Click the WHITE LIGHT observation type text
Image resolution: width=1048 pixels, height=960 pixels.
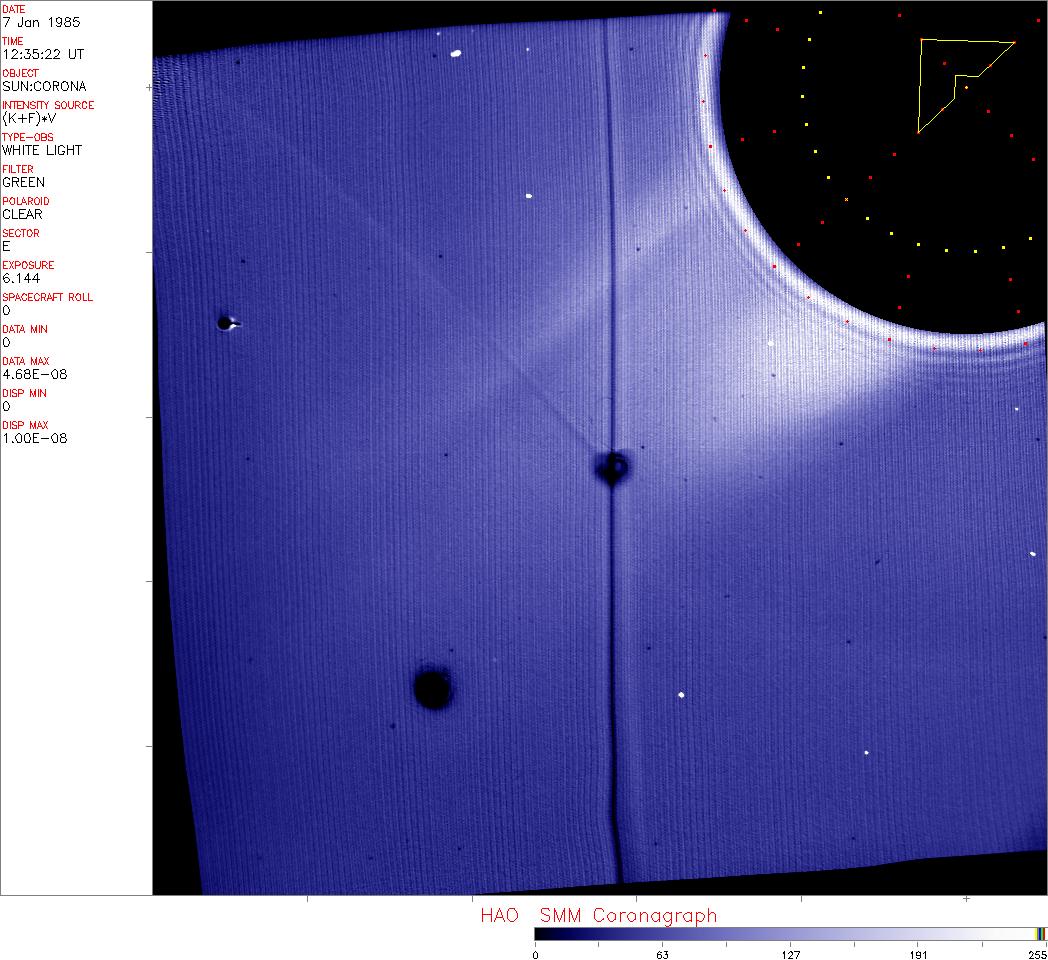(x=42, y=150)
